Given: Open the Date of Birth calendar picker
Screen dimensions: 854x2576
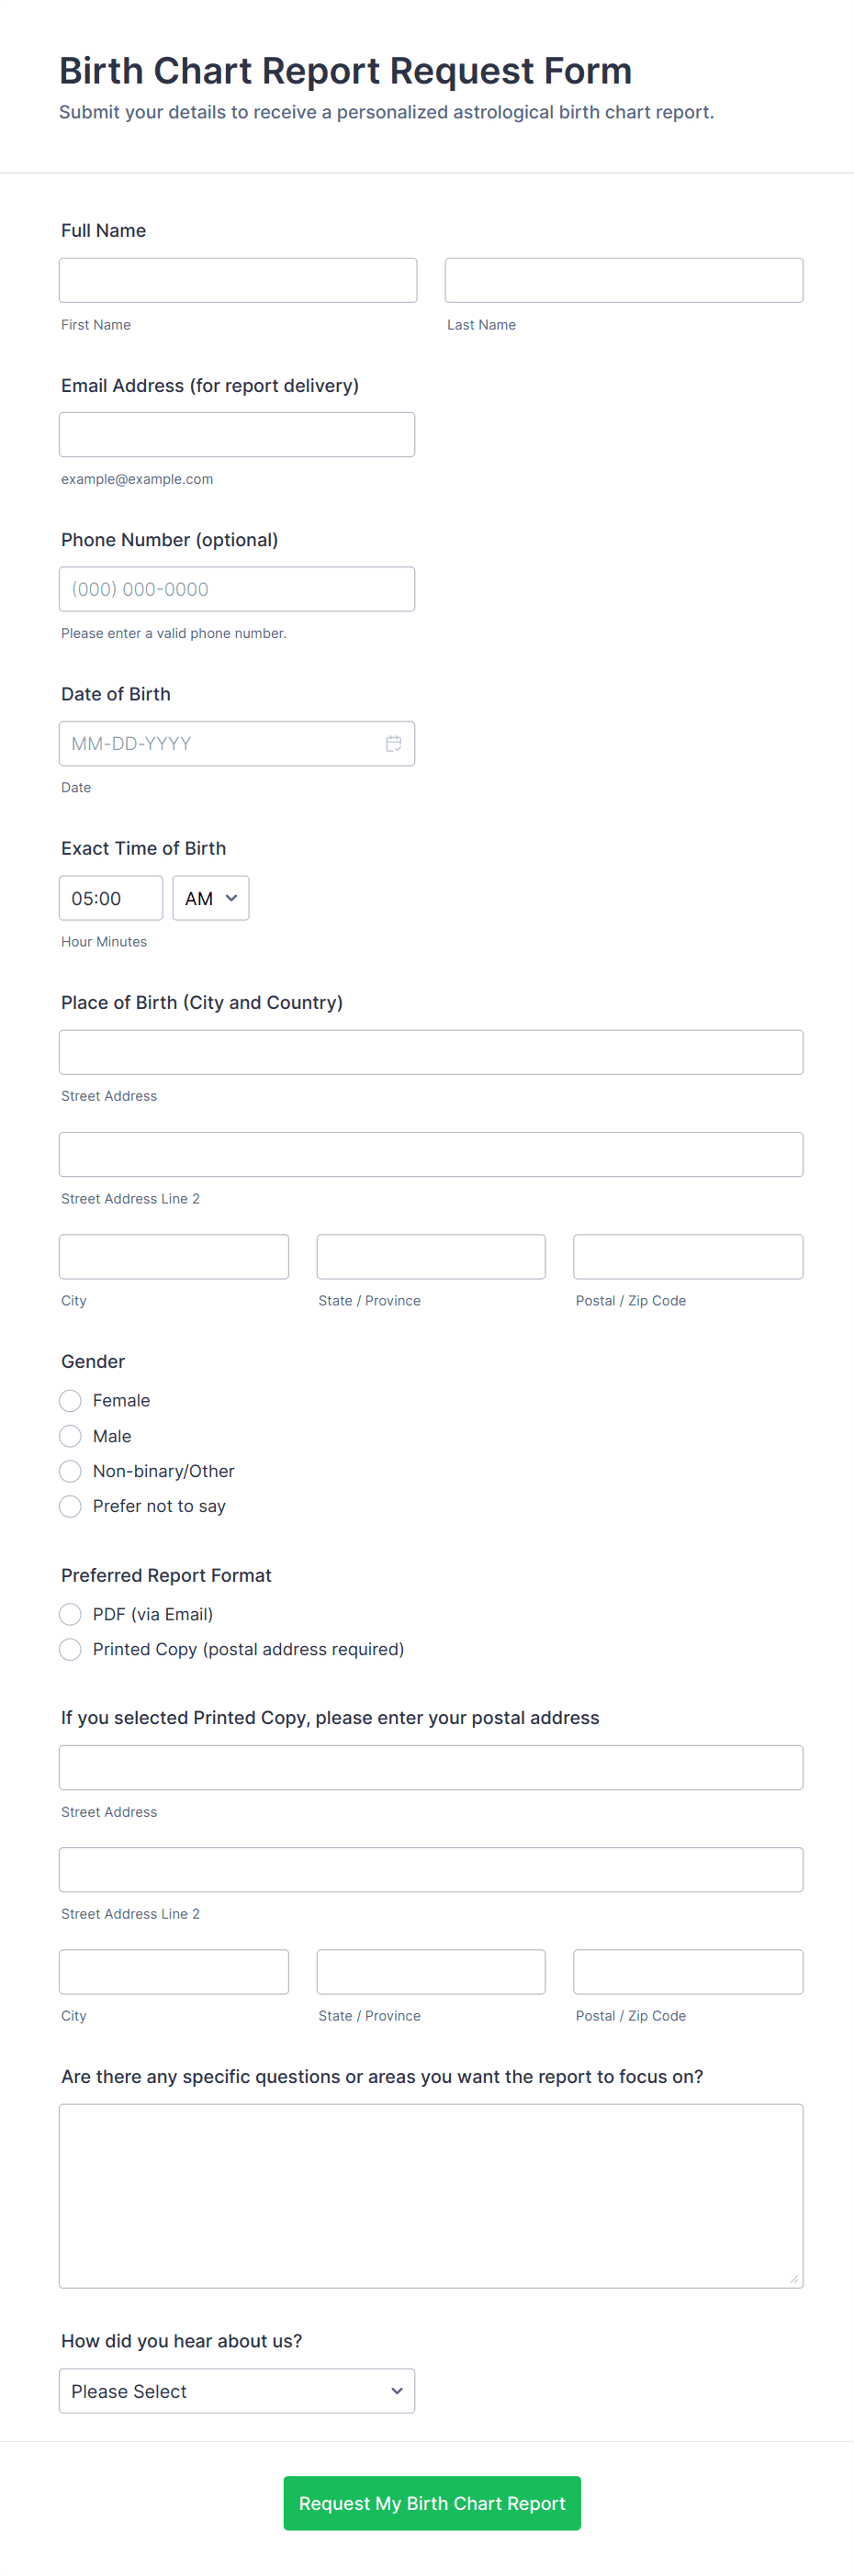Looking at the screenshot, I should [x=393, y=743].
